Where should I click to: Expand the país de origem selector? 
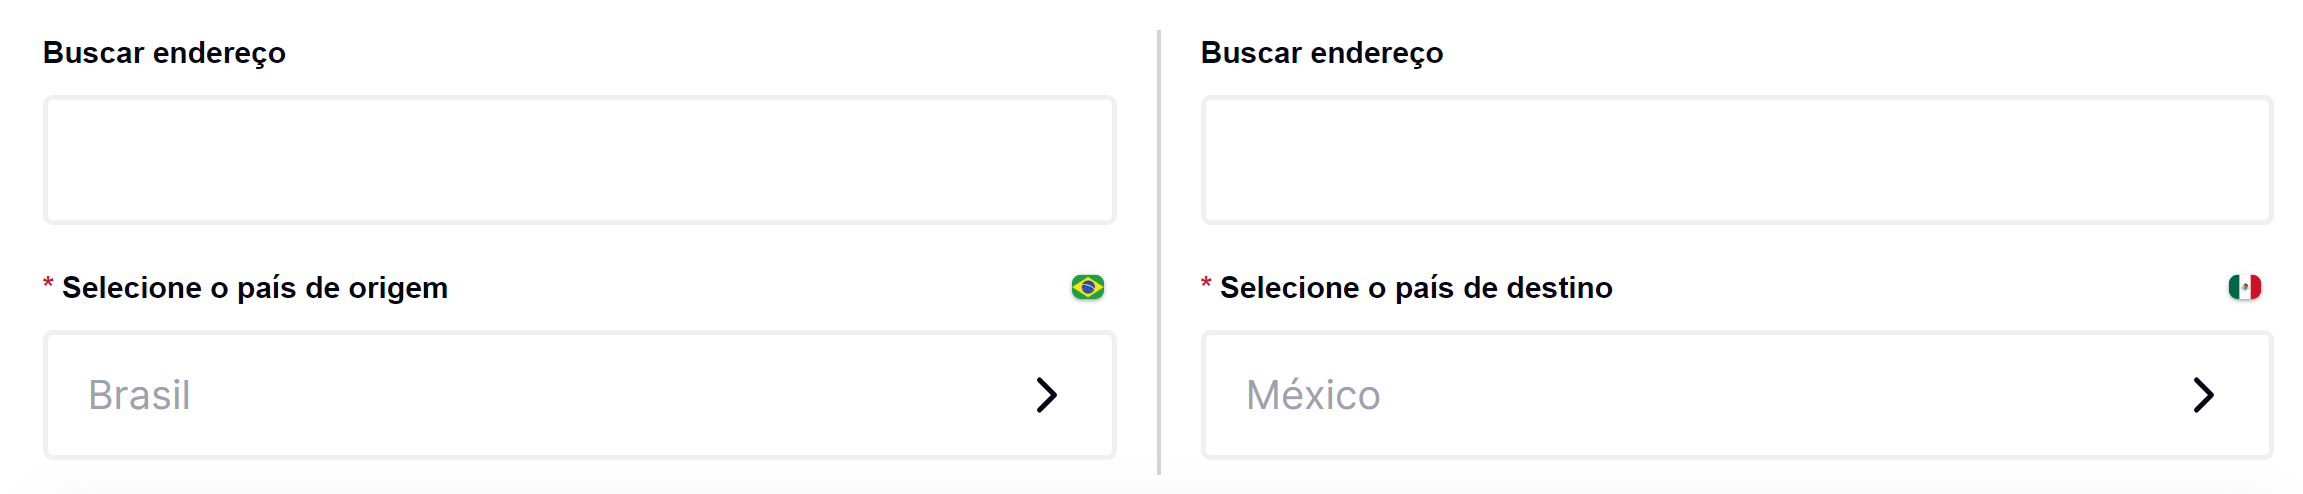(x=580, y=395)
